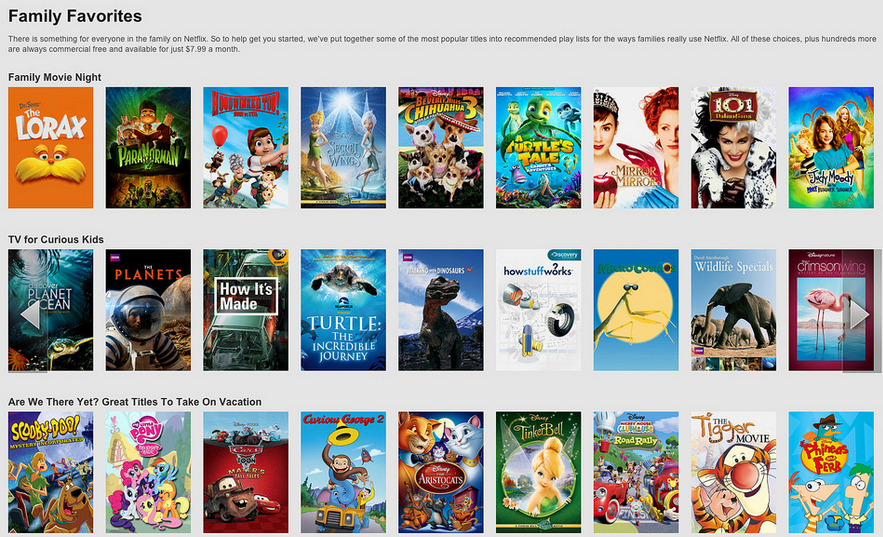Select the My Little Pony poster
The height and width of the screenshot is (537, 883).
[x=148, y=472]
